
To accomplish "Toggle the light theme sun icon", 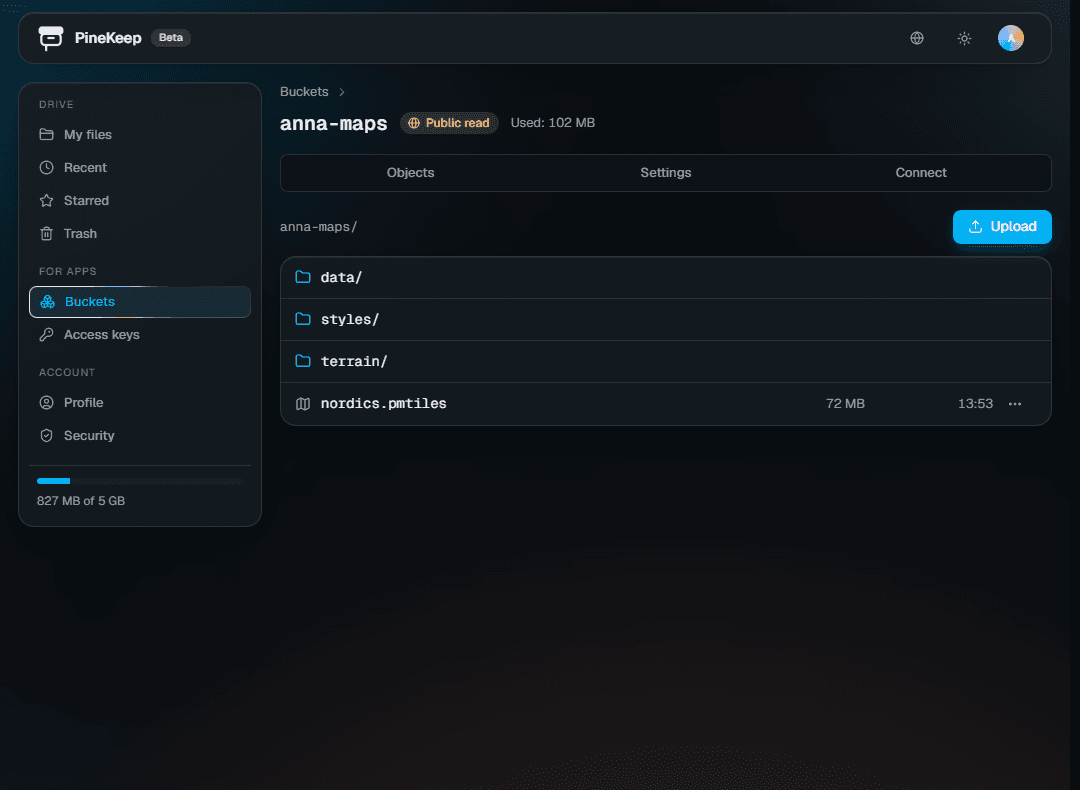I will tap(964, 38).
